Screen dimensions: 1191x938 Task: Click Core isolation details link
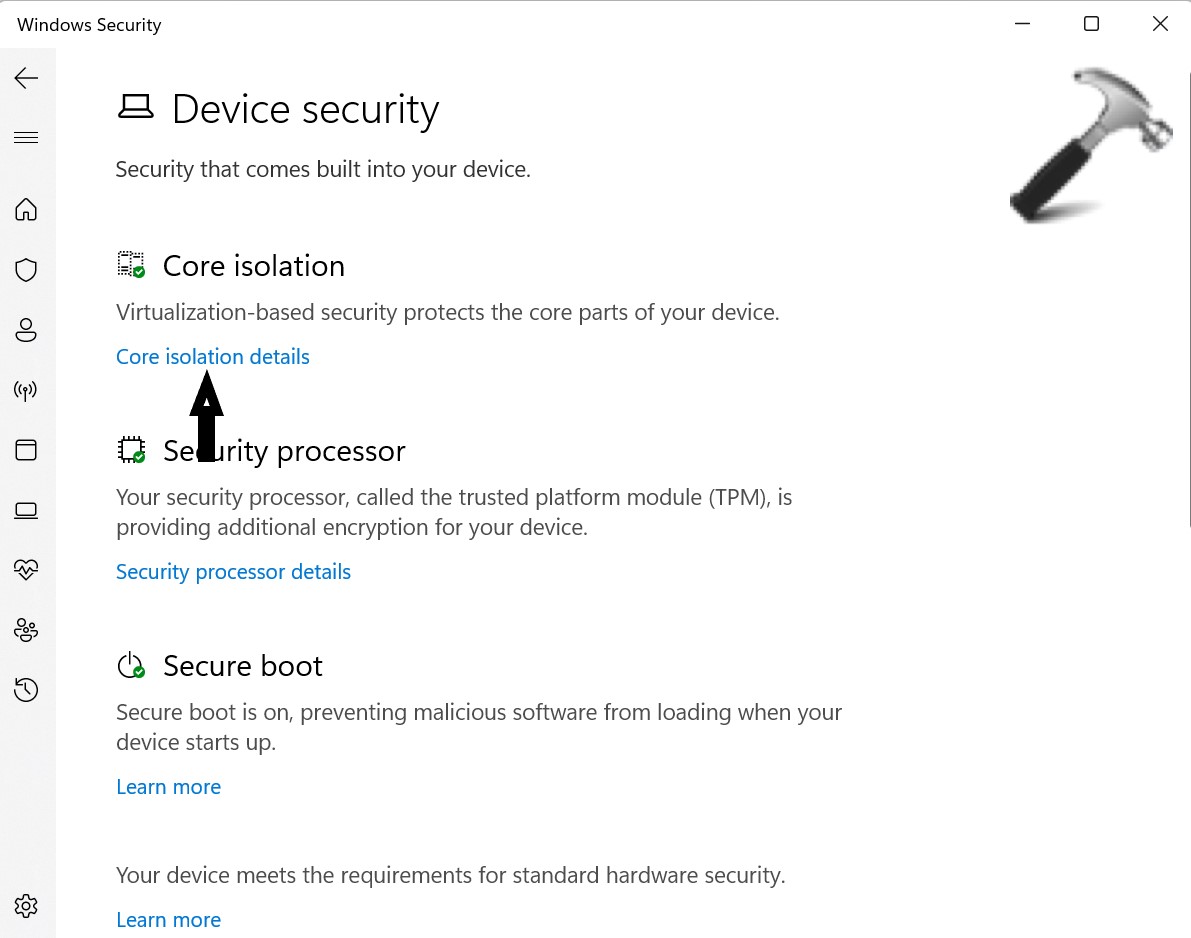[x=212, y=357]
